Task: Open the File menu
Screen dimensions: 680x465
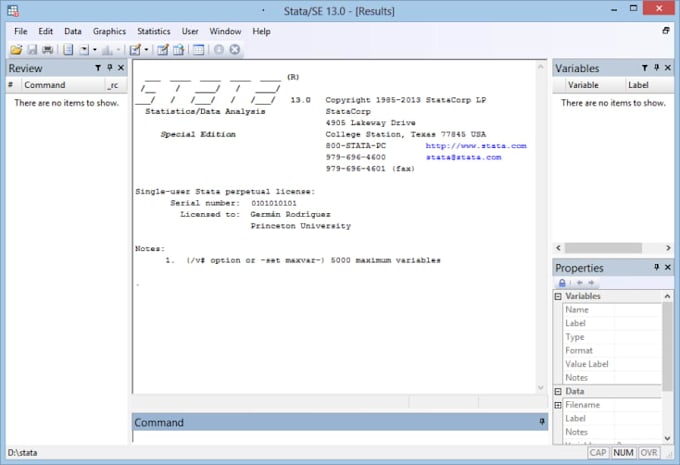Action: [x=20, y=31]
